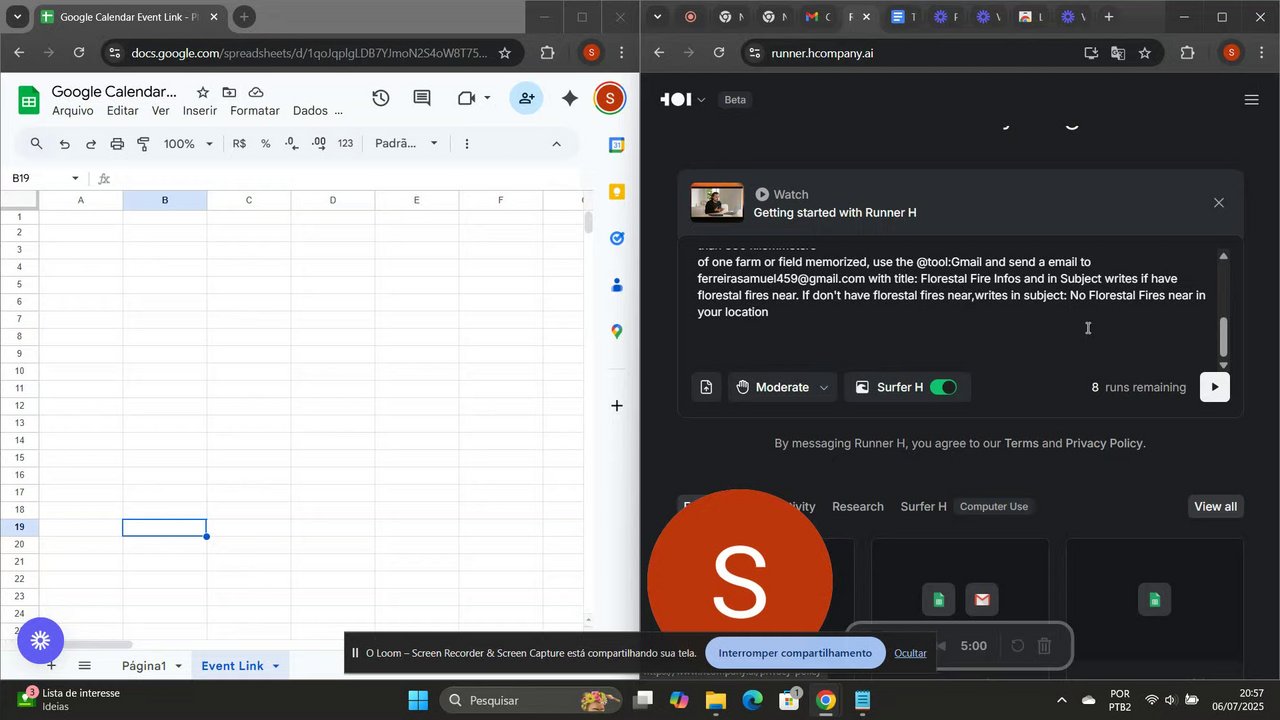
Task: Click the name box showing B19
Action: coord(38,178)
